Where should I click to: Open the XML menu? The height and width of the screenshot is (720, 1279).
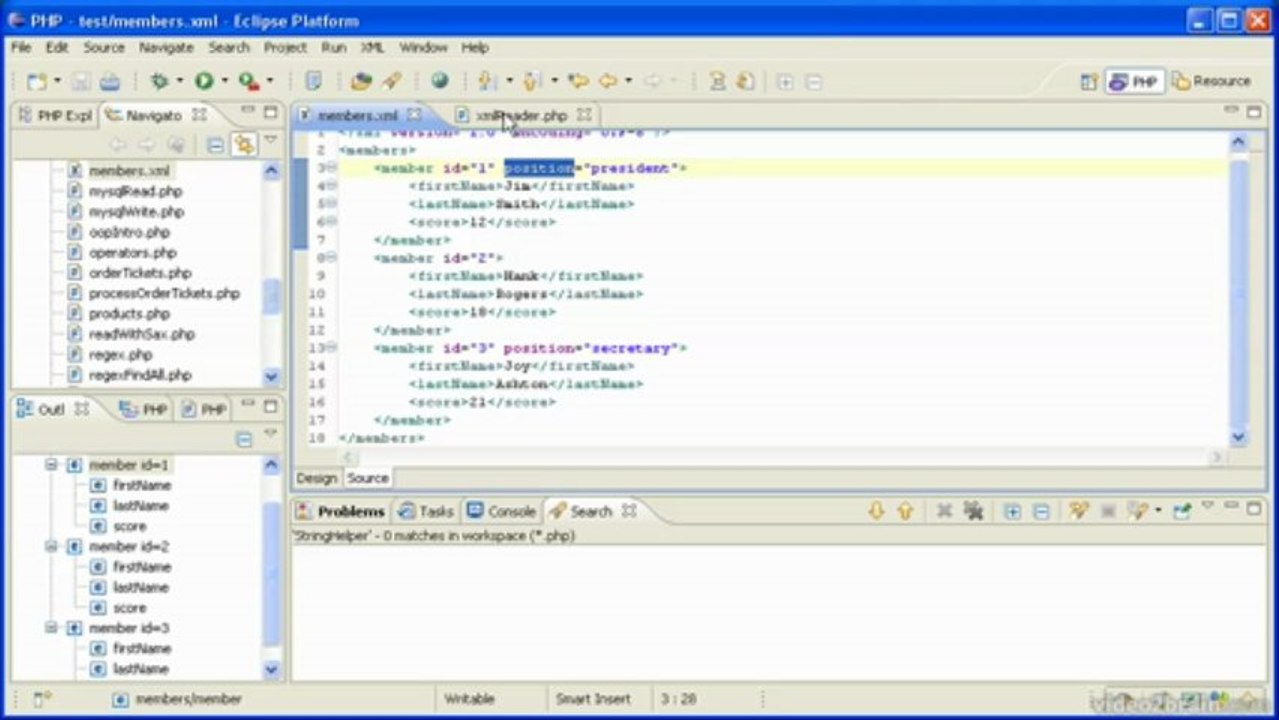[372, 47]
